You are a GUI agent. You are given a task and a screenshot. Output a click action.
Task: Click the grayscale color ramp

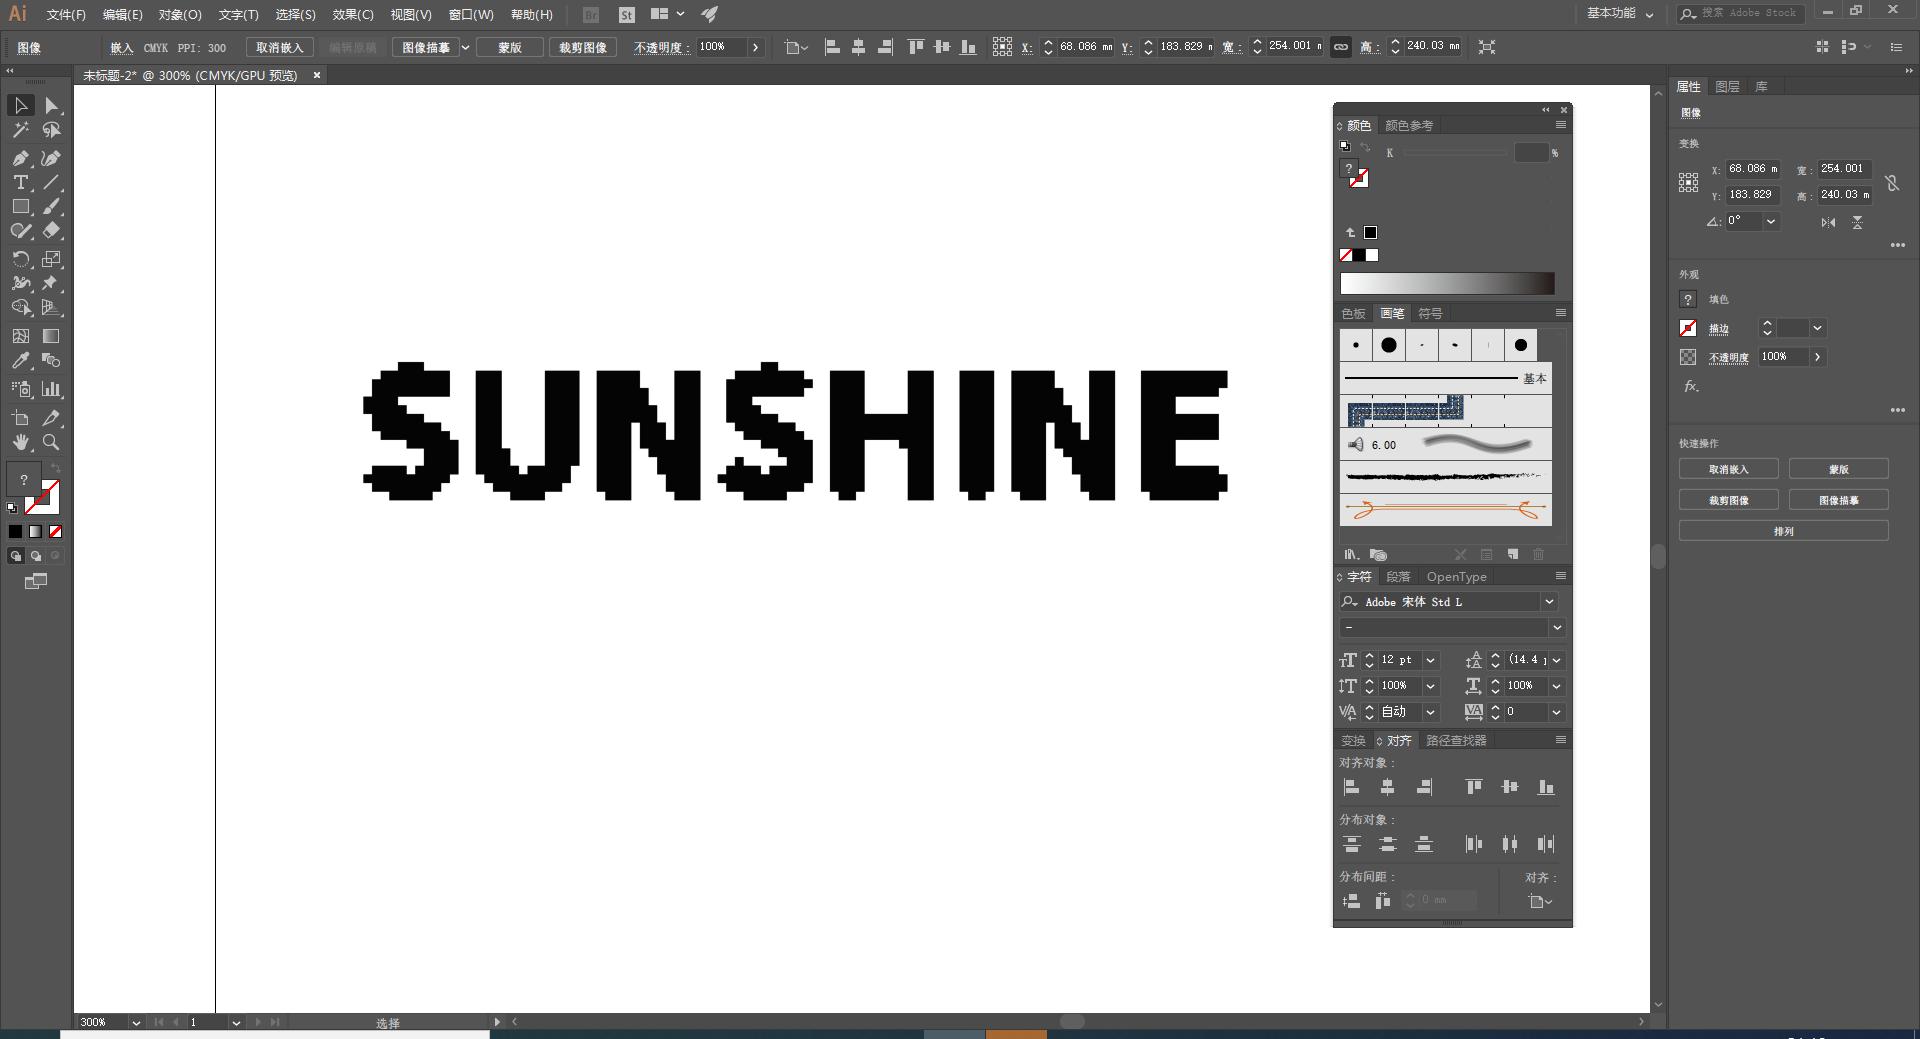(x=1446, y=283)
